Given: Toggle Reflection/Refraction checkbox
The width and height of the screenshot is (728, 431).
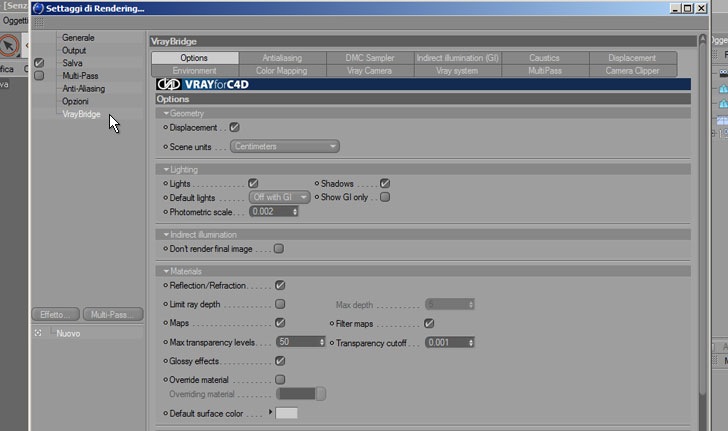Looking at the screenshot, I should (x=280, y=285).
